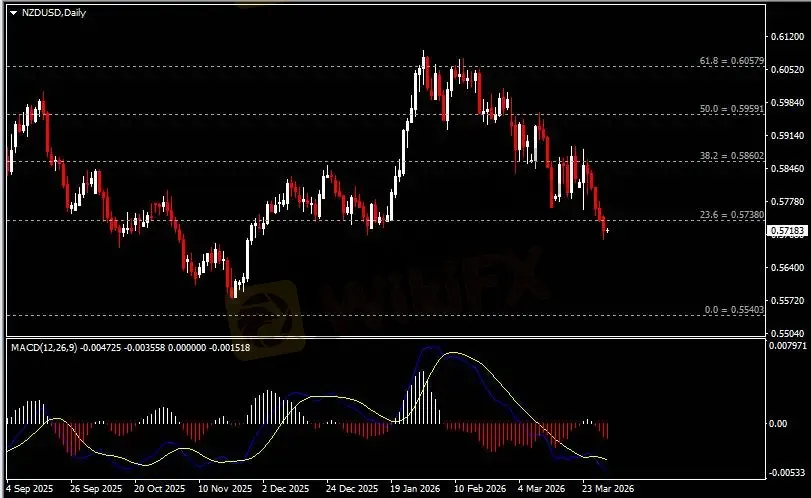Click the 2 Dec 2025 date label
This screenshot has width=811, height=498.
(x=284, y=491)
